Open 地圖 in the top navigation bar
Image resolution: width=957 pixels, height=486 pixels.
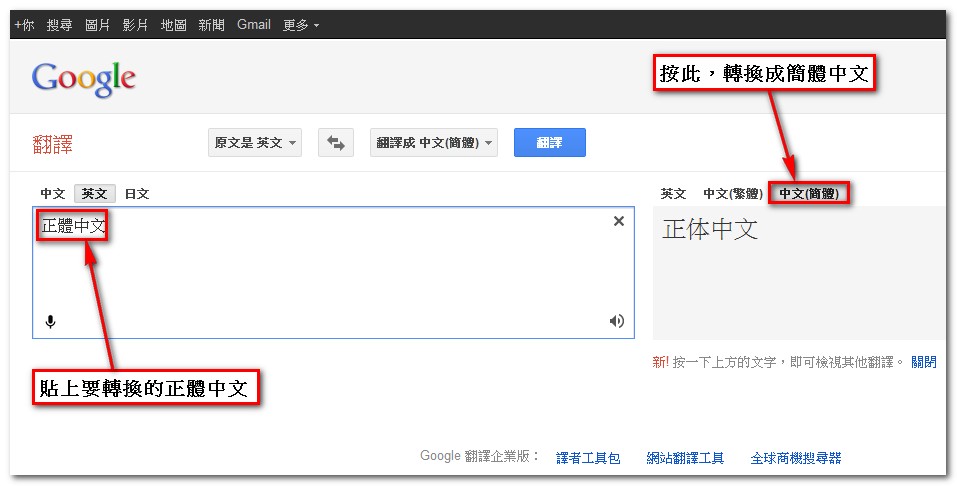pyautogui.click(x=174, y=24)
